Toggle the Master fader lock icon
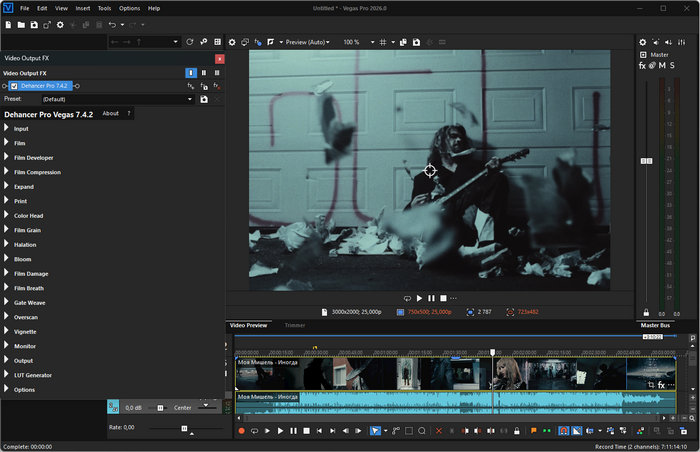Viewport: 700px width, 452px height. tap(646, 313)
